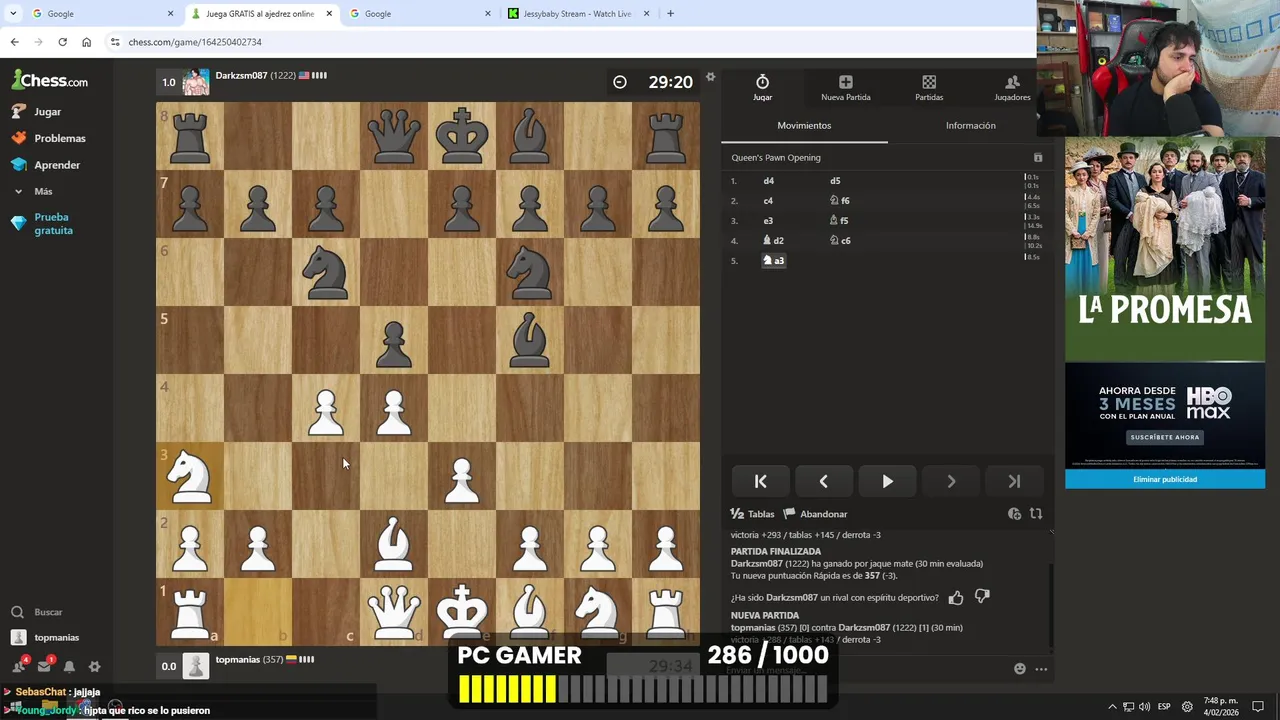Click the Eliminar publicidad button
Image resolution: width=1280 pixels, height=720 pixels.
pos(1165,480)
